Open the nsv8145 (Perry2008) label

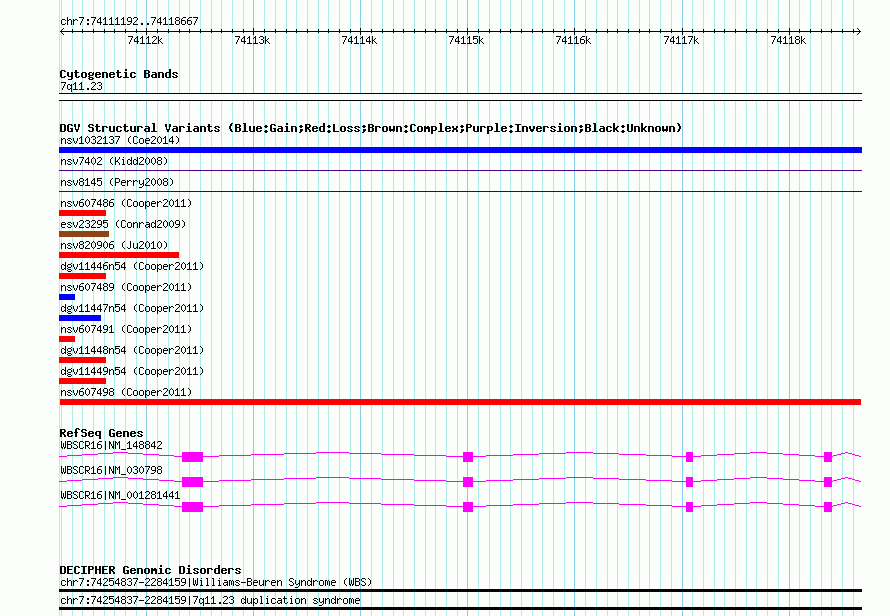tap(117, 182)
